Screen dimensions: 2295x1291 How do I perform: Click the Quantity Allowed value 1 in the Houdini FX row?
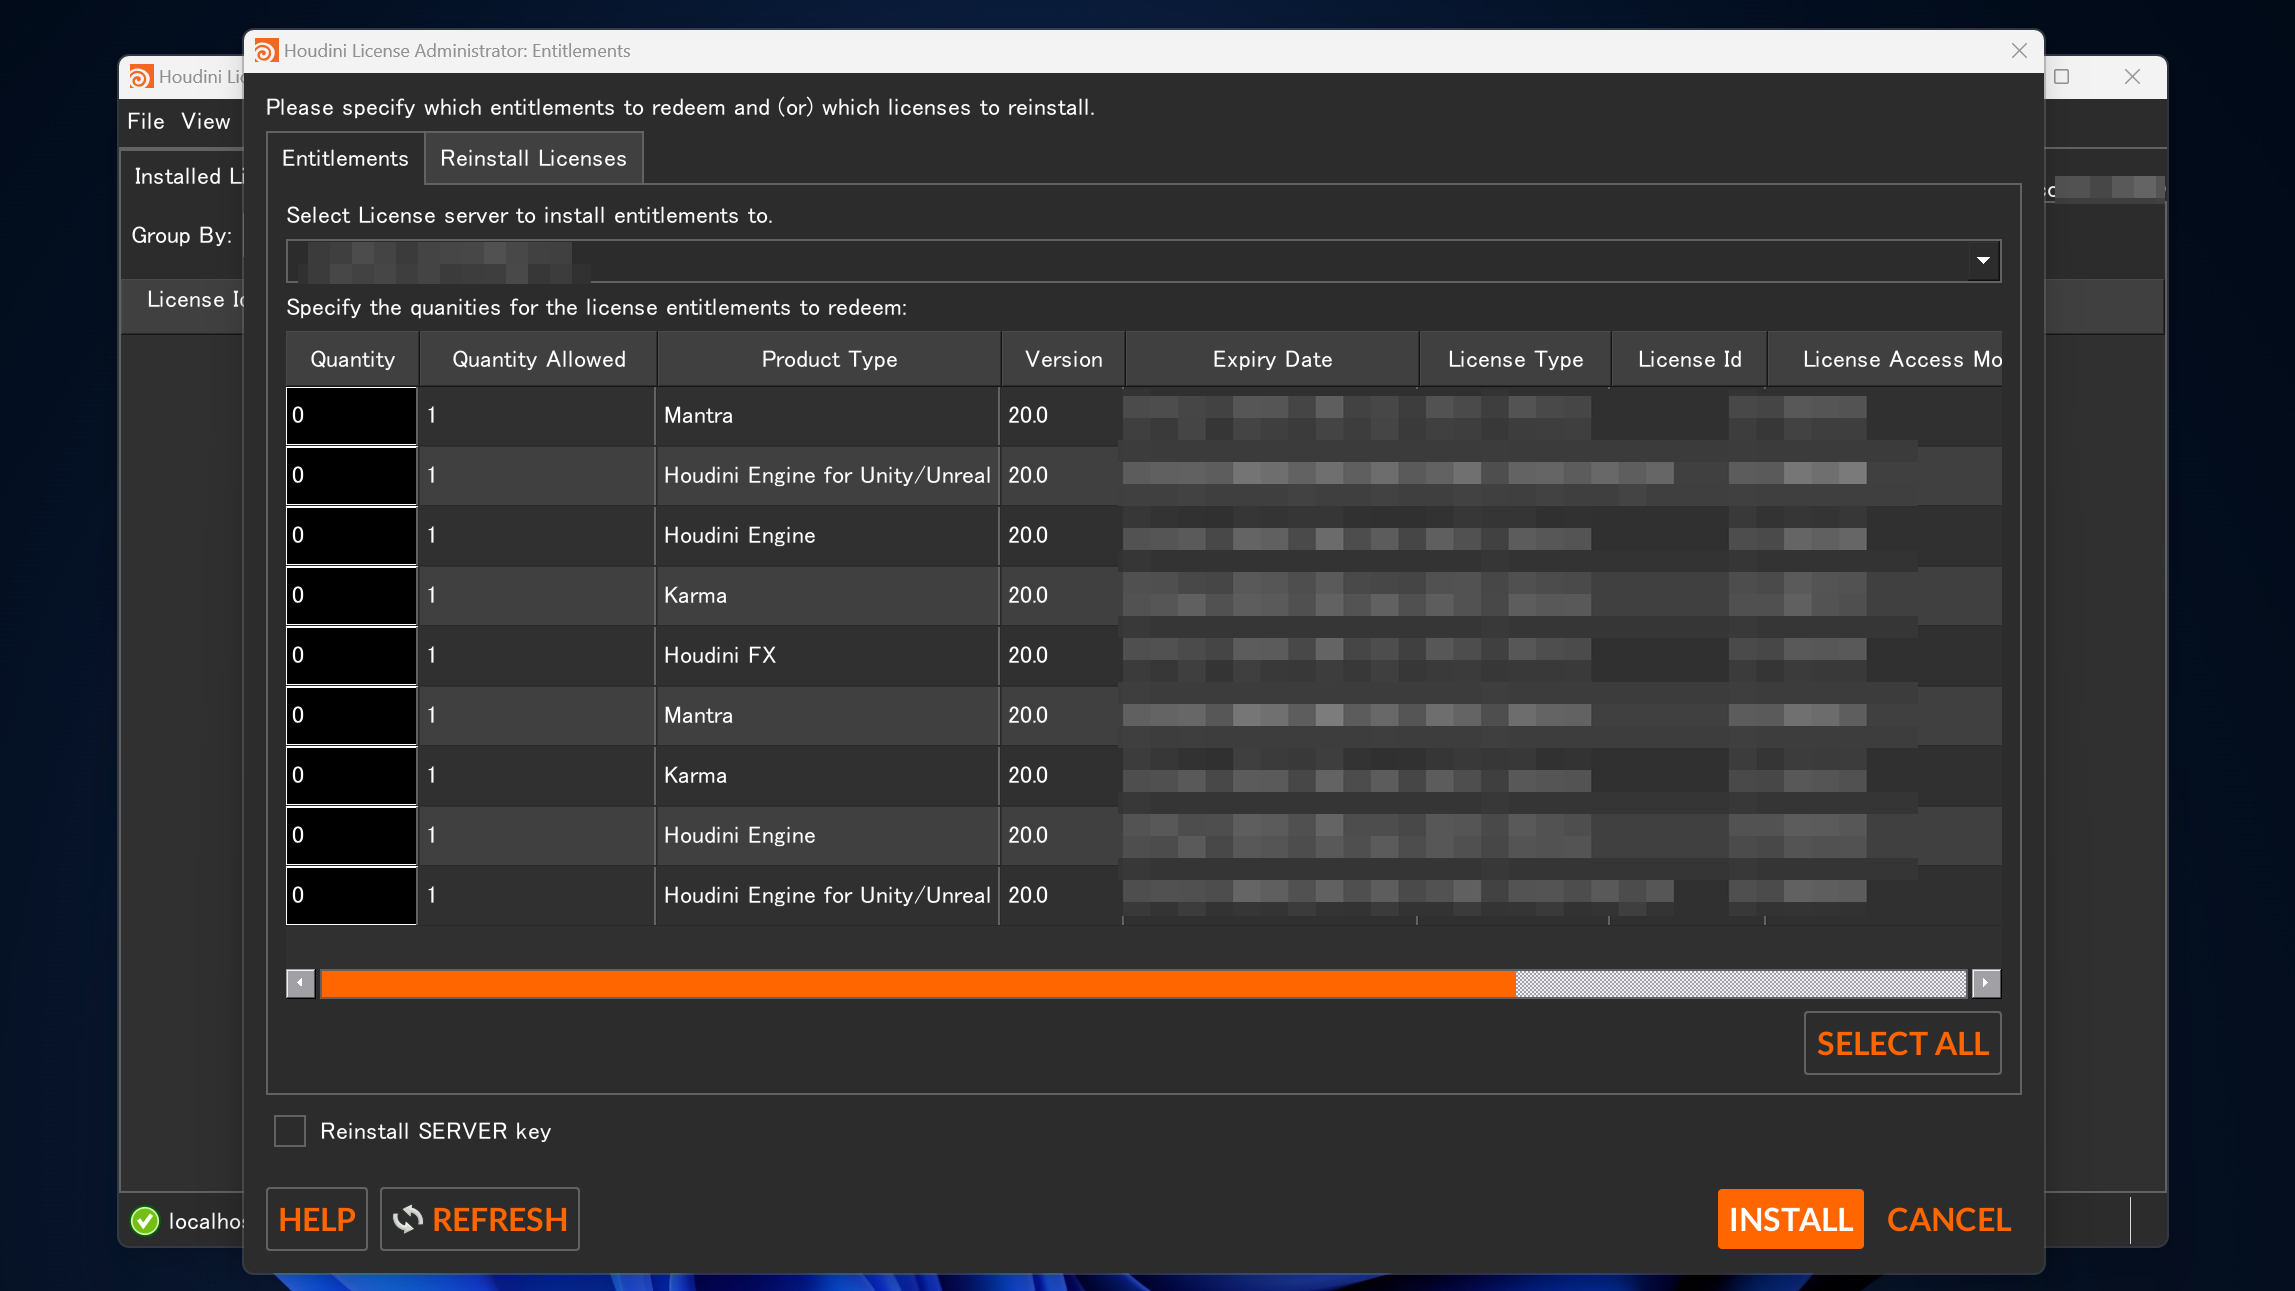pyautogui.click(x=536, y=656)
